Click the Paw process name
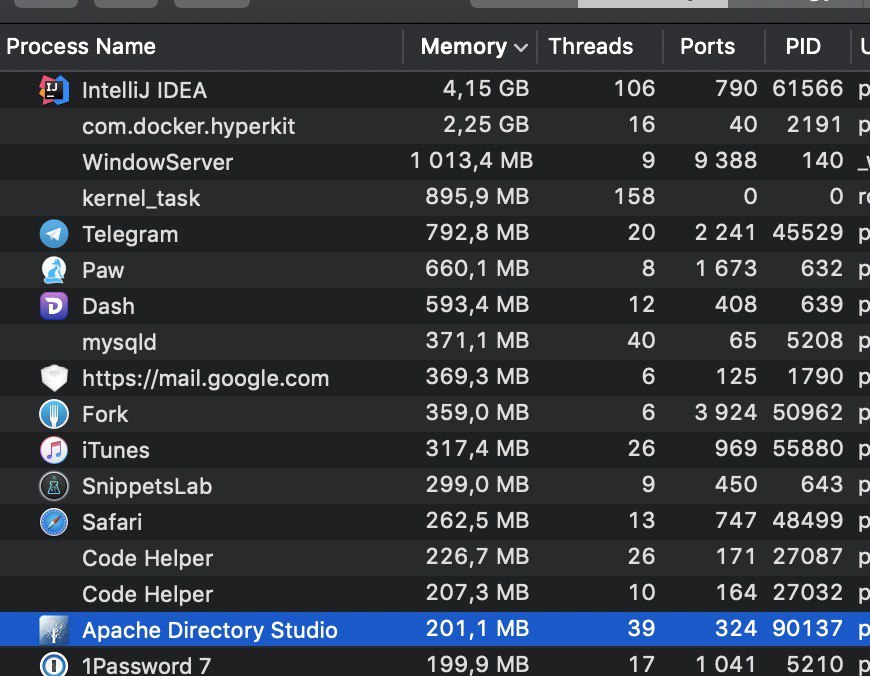Viewport: 870px width, 676px height. coord(103,270)
